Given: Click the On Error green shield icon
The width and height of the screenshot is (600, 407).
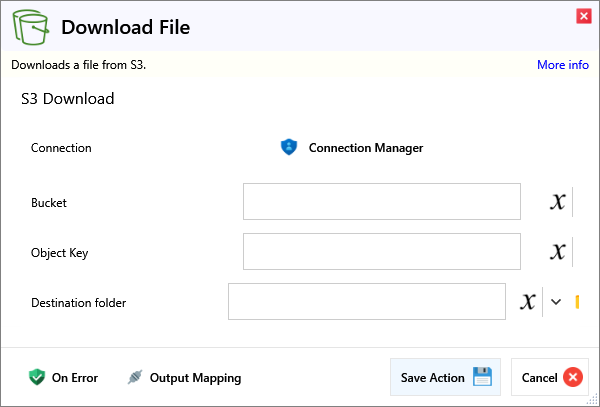Looking at the screenshot, I should pos(37,378).
